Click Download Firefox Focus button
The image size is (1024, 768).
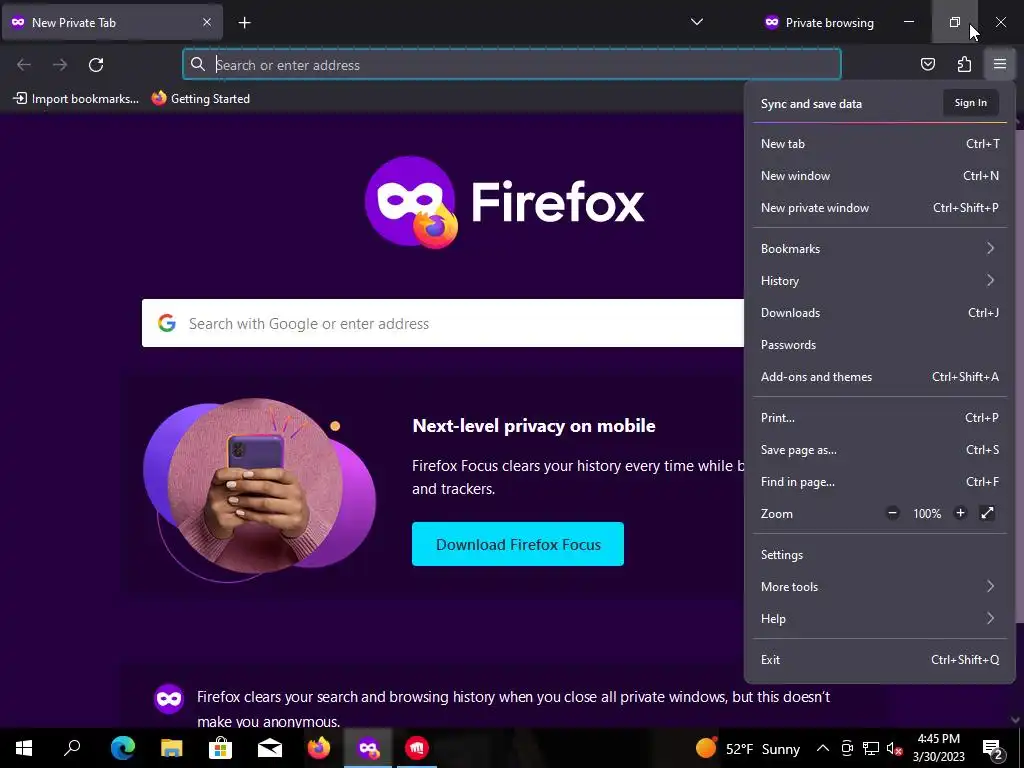(x=518, y=544)
